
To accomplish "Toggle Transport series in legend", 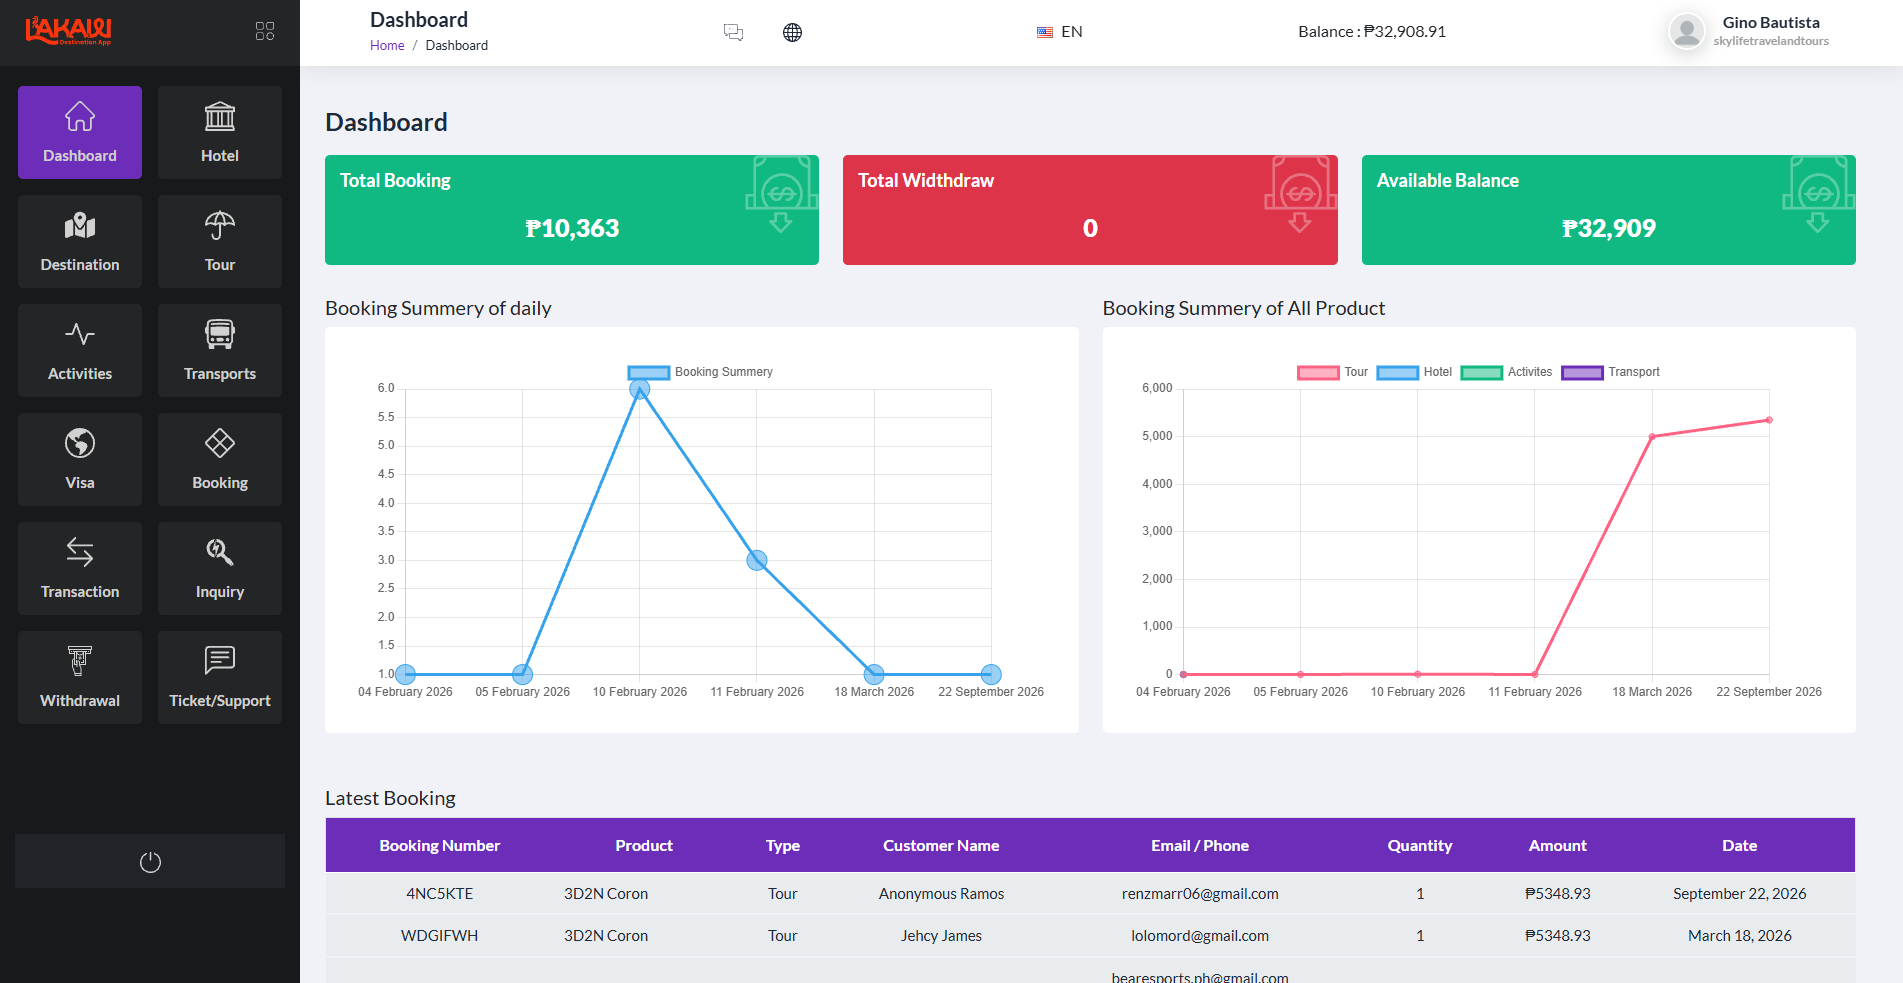I will (x=1610, y=372).
